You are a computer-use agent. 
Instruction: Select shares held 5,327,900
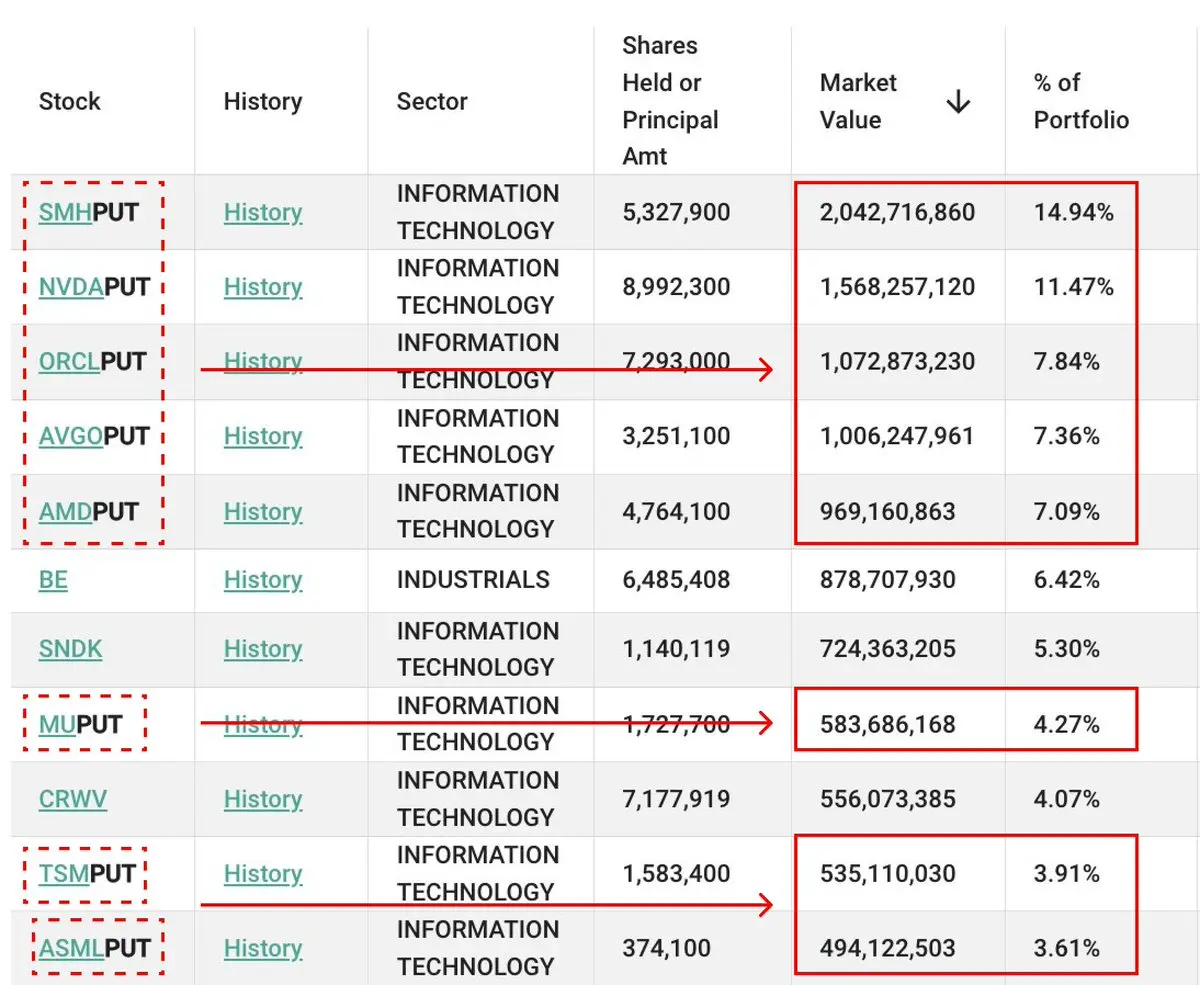pyautogui.click(x=676, y=212)
